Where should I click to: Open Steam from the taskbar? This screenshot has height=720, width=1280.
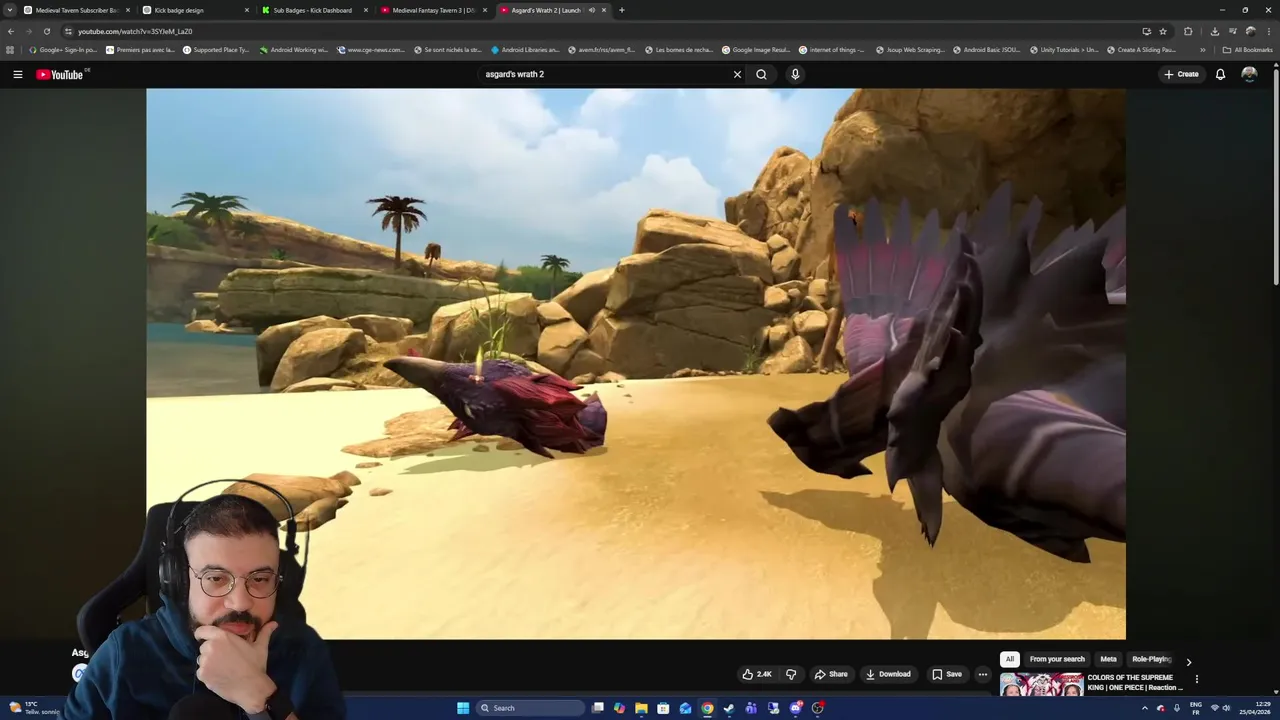(729, 708)
